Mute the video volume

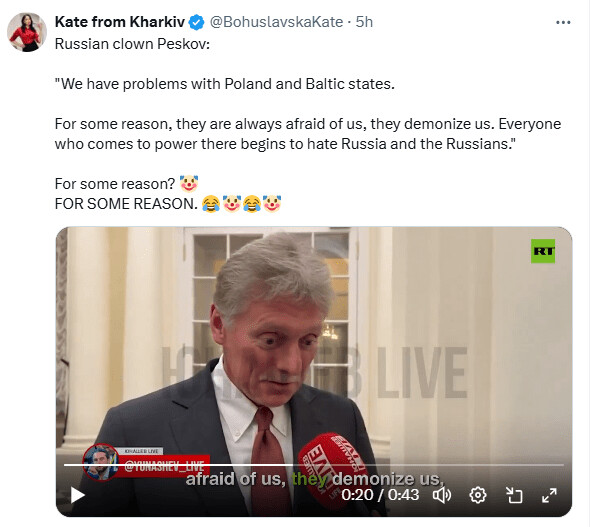[x=442, y=494]
